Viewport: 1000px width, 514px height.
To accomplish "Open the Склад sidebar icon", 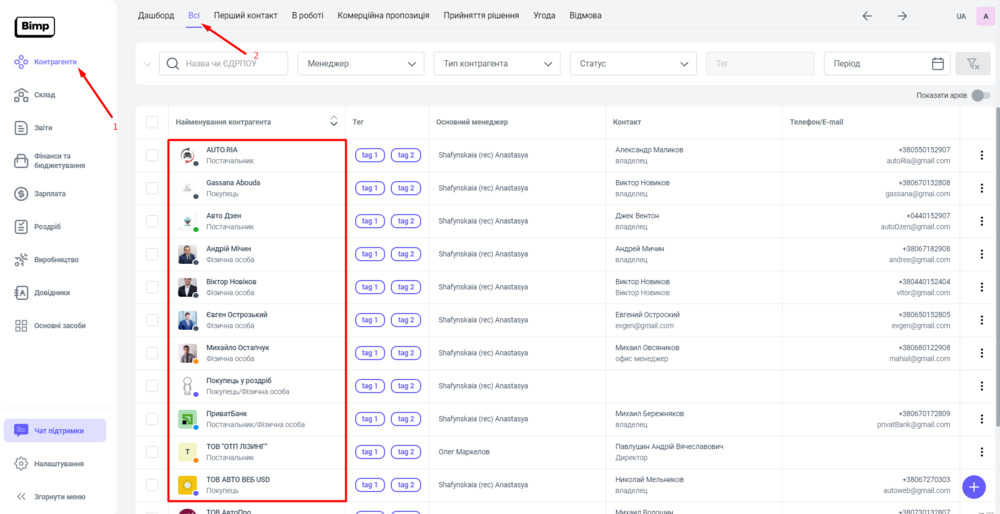I will tap(21, 95).
